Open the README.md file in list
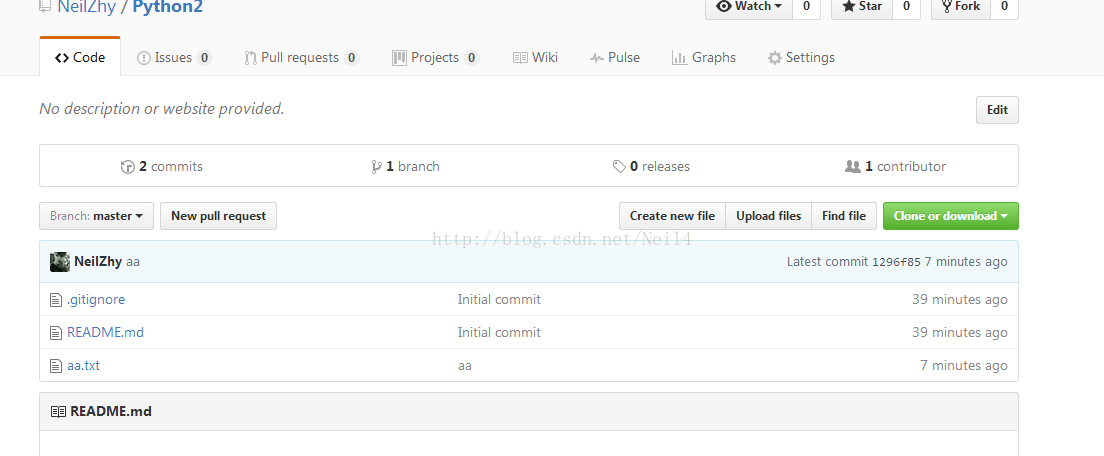Viewport: 1104px width, 456px height. 106,332
